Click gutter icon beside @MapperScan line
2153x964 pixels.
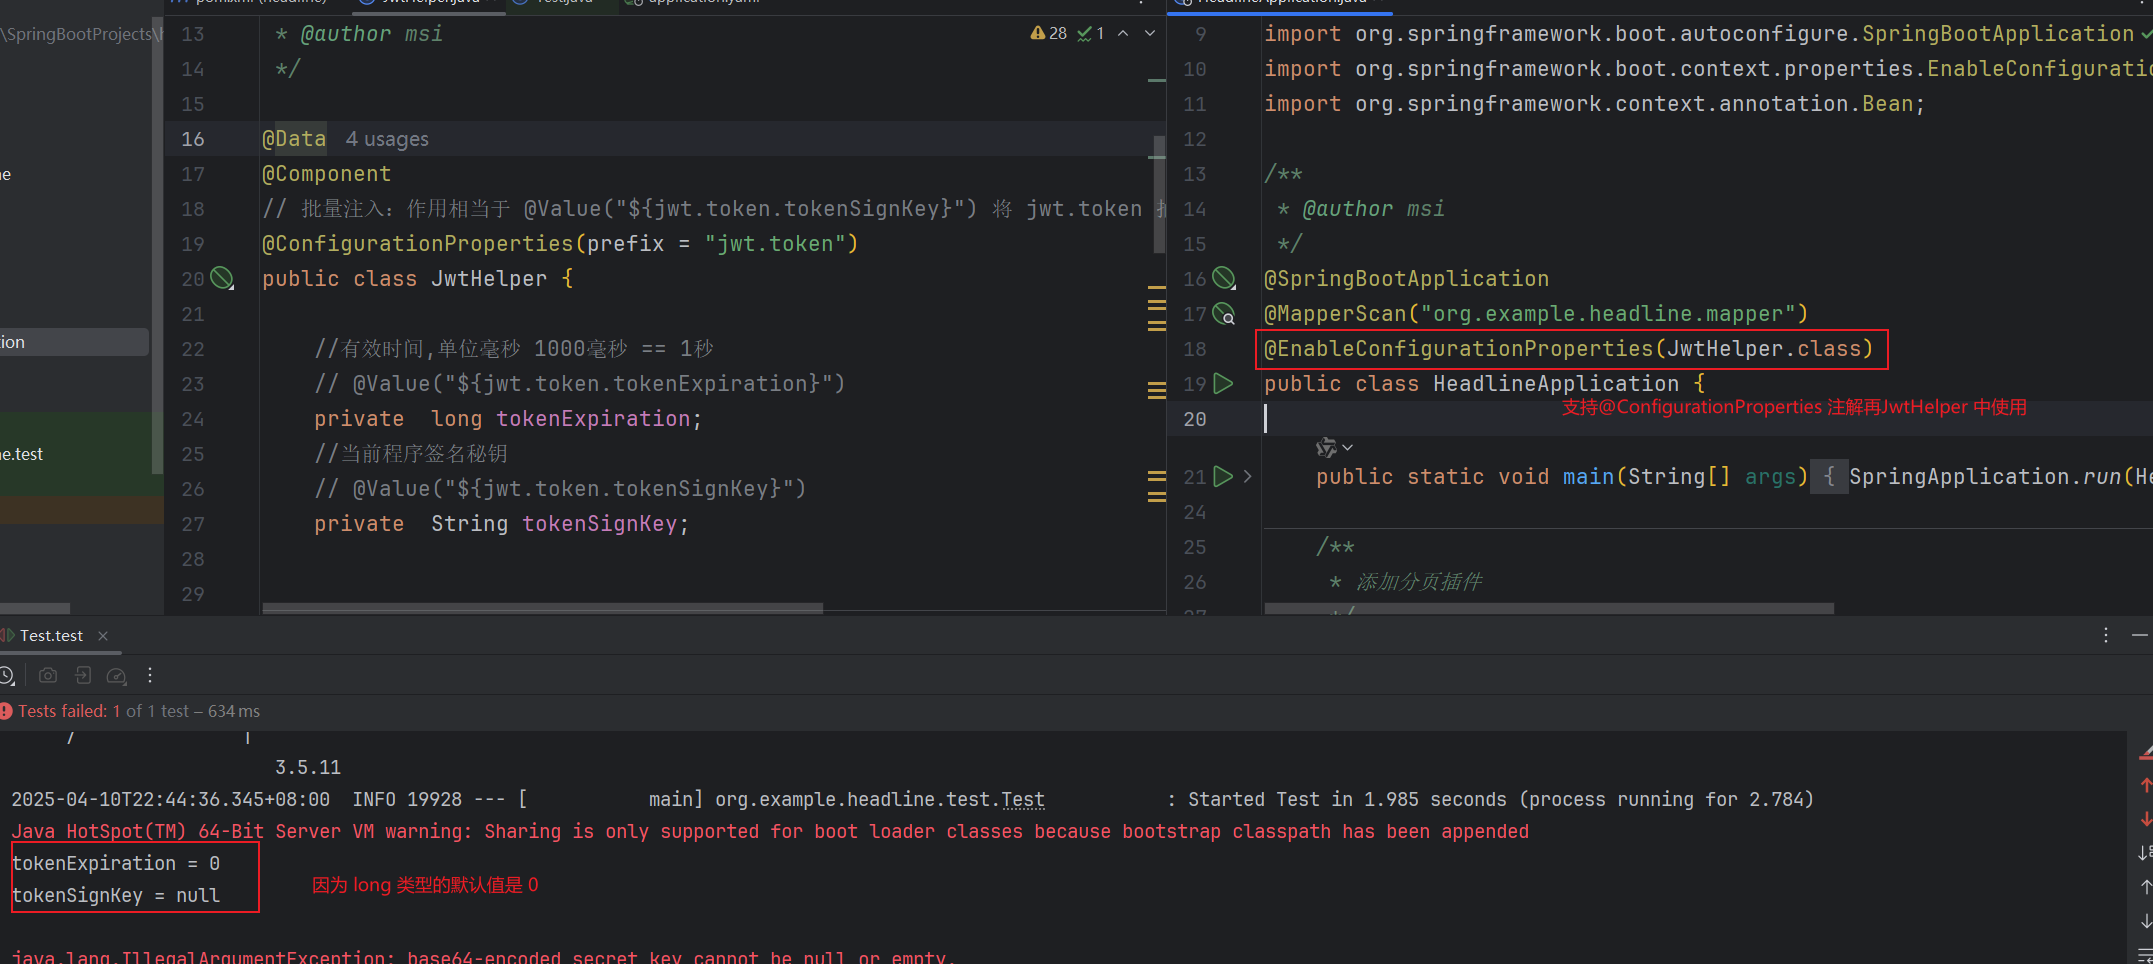[1224, 314]
